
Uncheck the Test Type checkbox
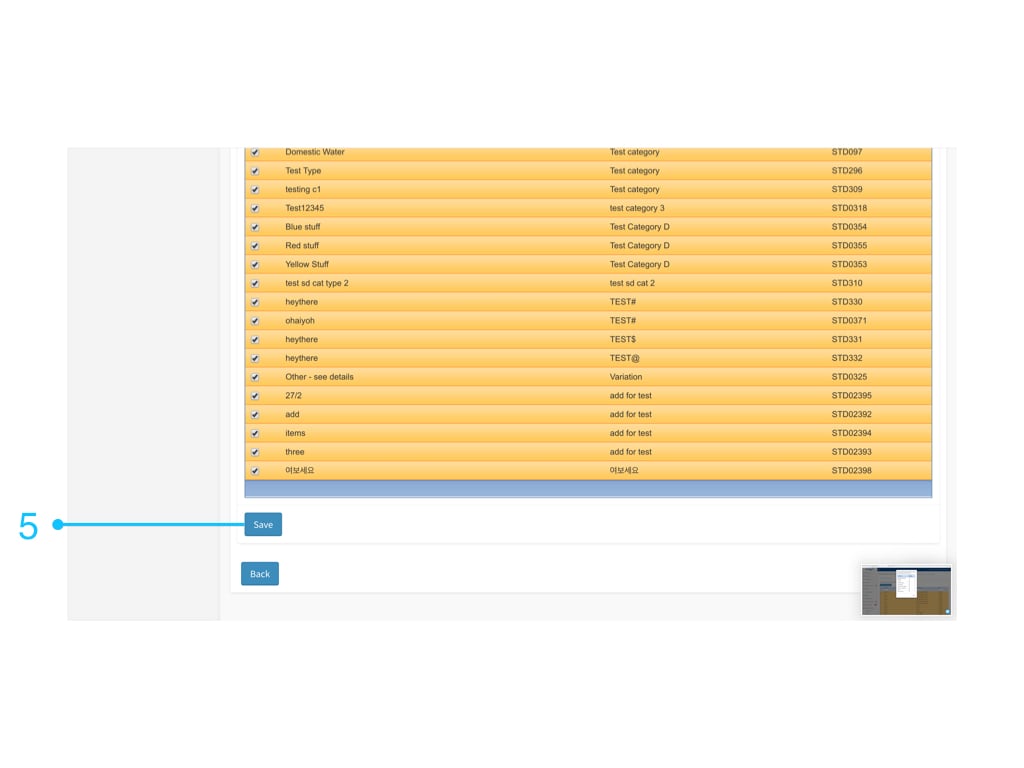click(255, 171)
